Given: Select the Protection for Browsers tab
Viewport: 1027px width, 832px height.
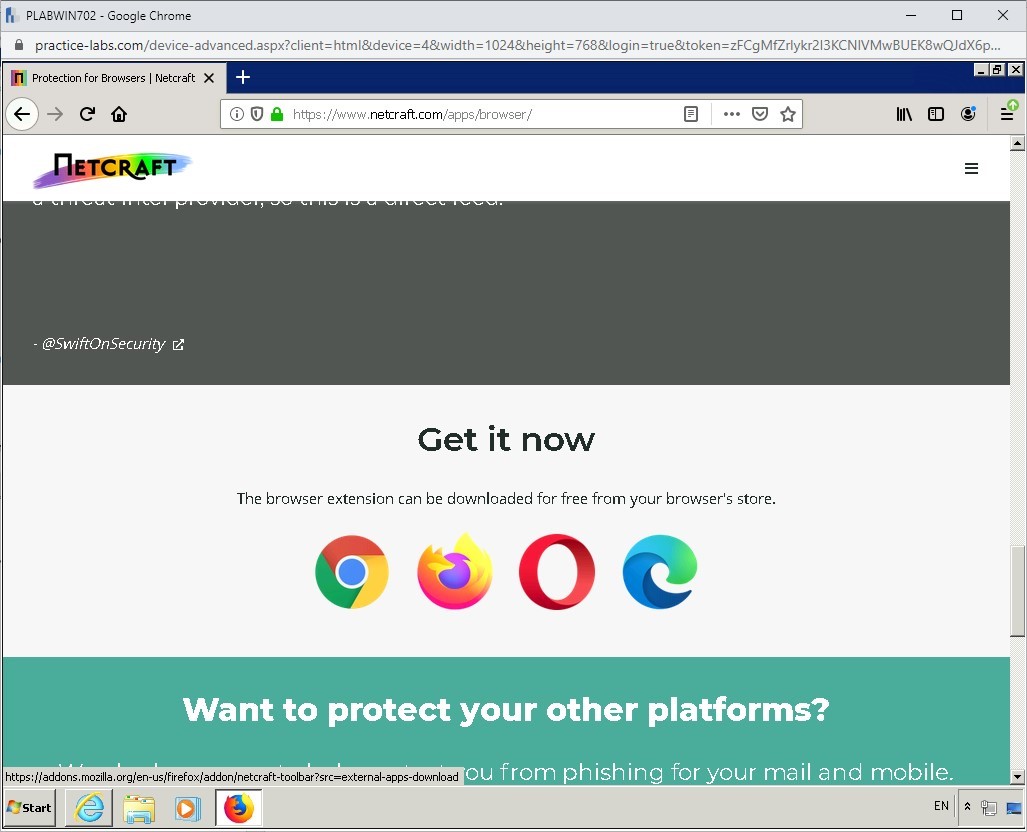Looking at the screenshot, I should [x=104, y=78].
